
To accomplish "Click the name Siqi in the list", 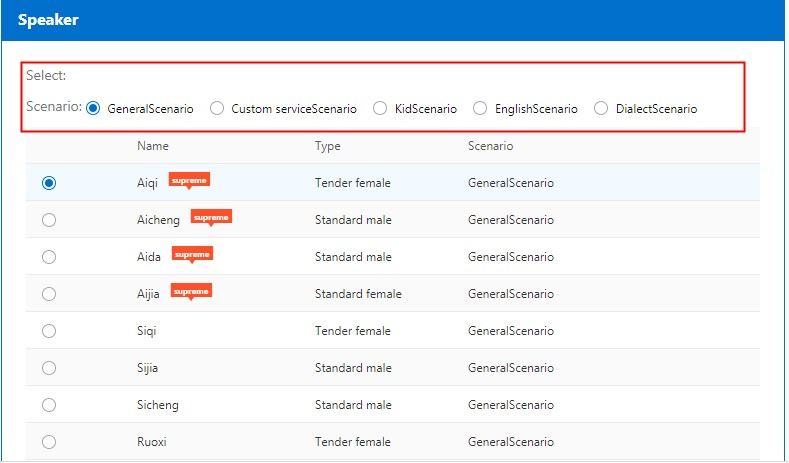I will click(146, 331).
